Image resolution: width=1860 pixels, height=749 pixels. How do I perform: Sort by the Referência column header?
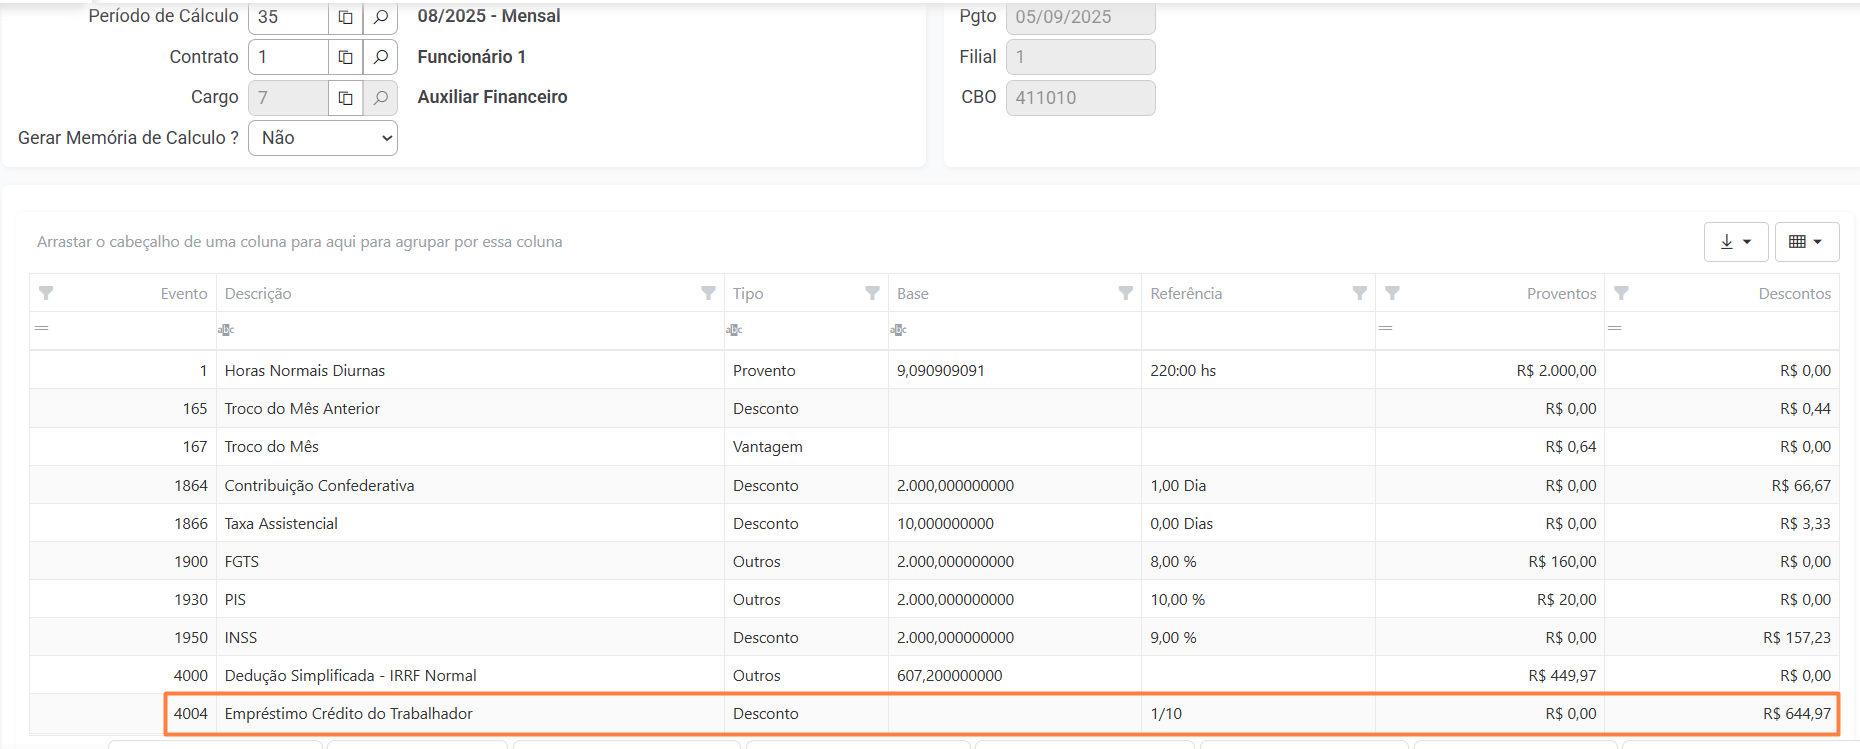tap(1186, 293)
